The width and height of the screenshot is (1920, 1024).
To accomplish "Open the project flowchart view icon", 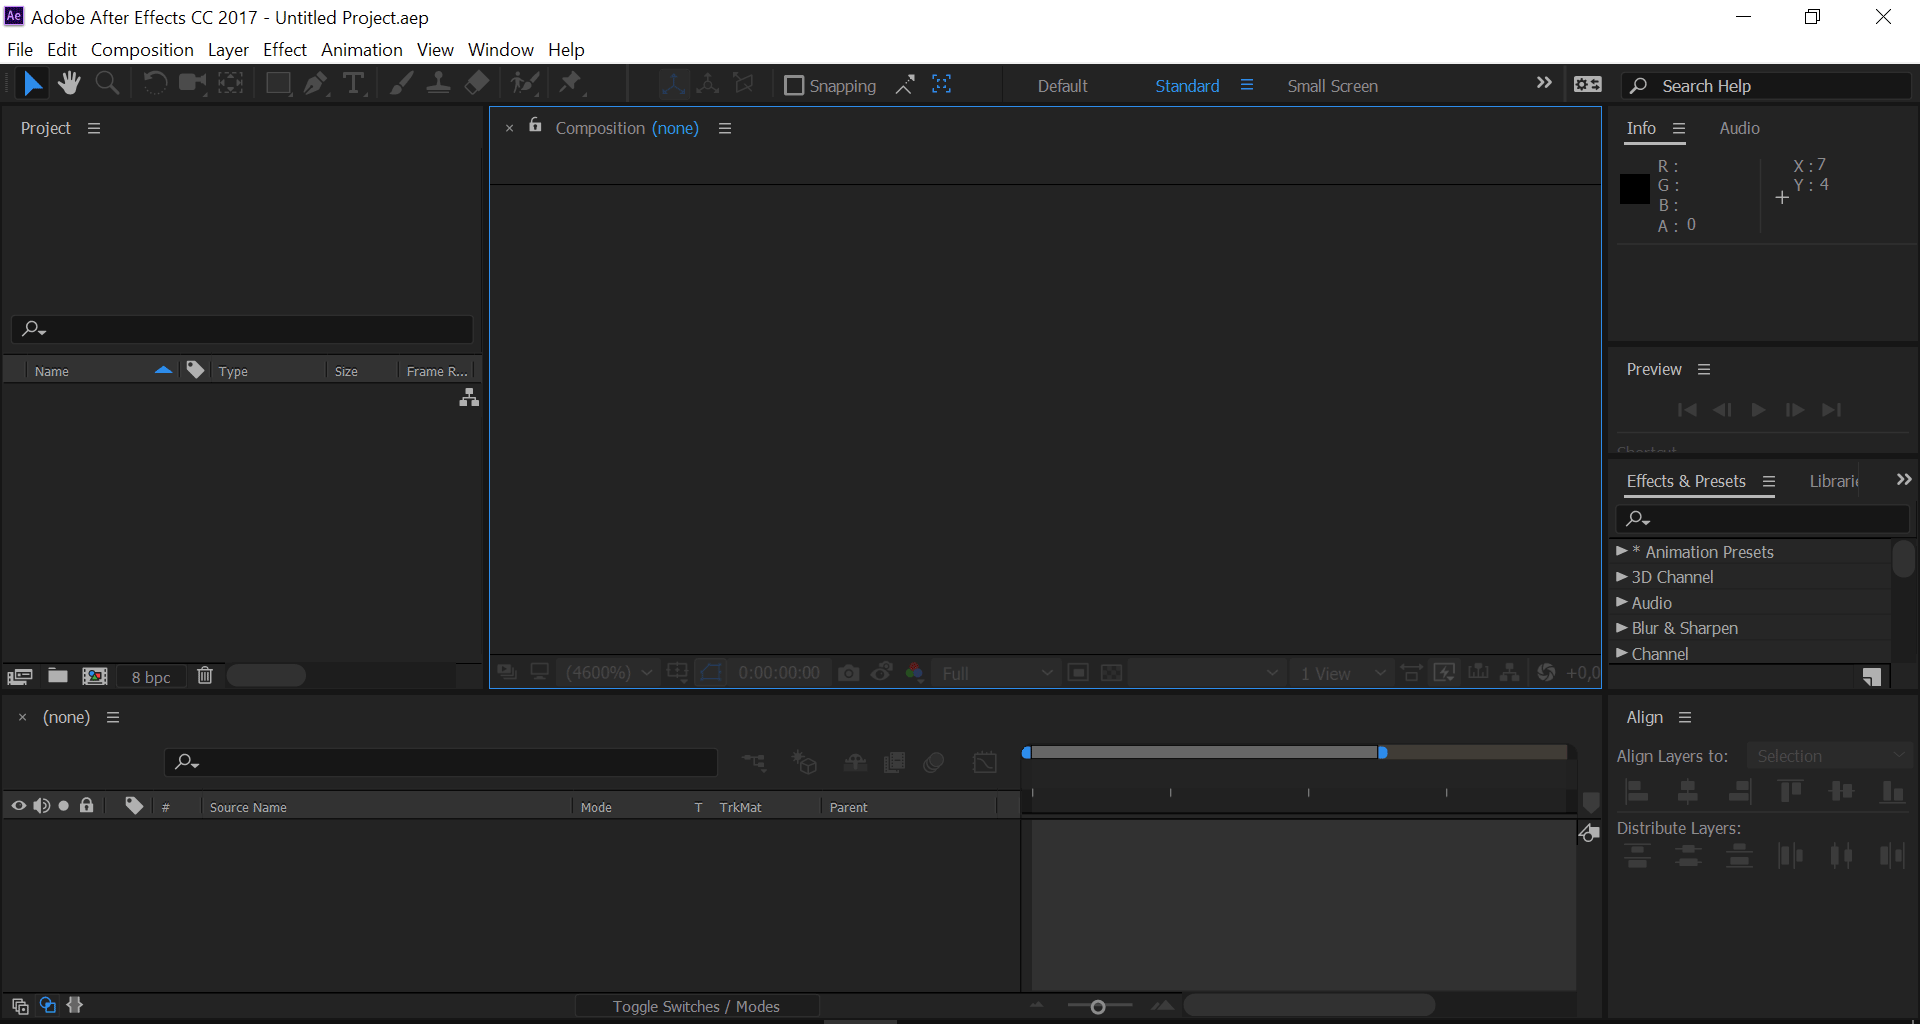I will coord(469,398).
